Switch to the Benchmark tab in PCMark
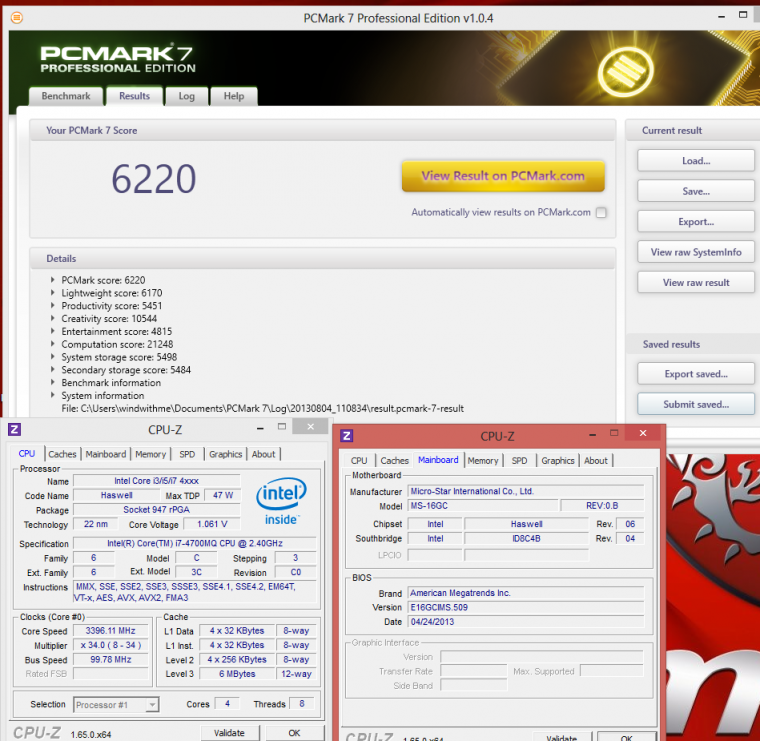760x741 pixels. click(x=66, y=96)
